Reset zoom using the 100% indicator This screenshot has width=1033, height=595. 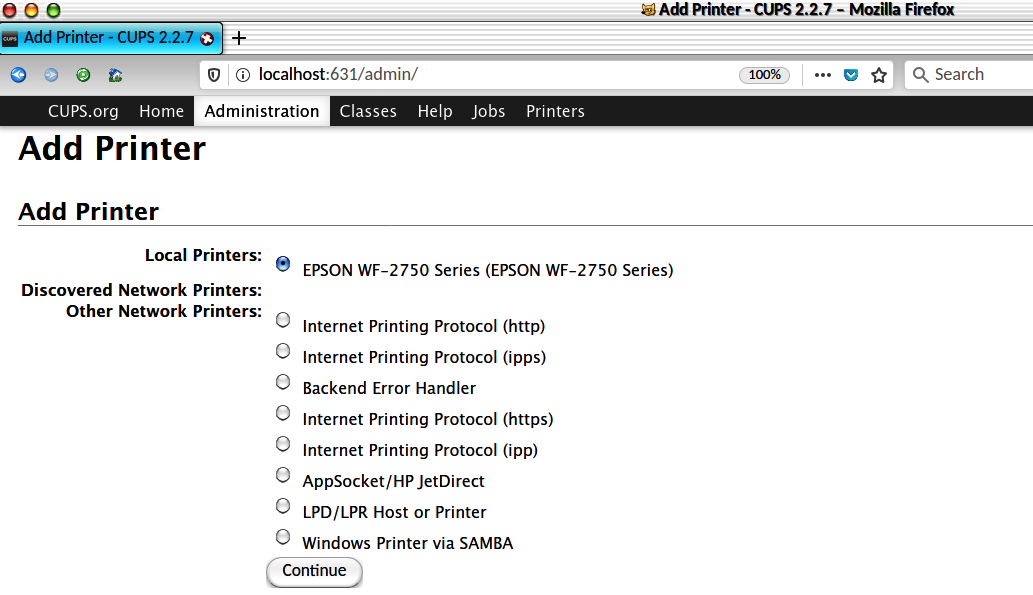pos(764,75)
